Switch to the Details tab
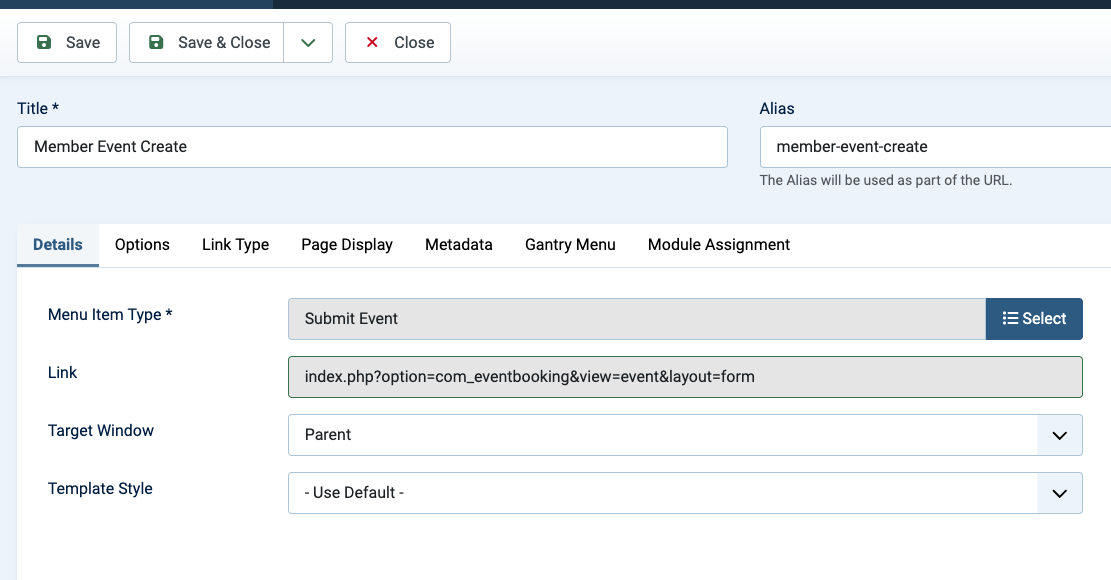 tap(58, 245)
